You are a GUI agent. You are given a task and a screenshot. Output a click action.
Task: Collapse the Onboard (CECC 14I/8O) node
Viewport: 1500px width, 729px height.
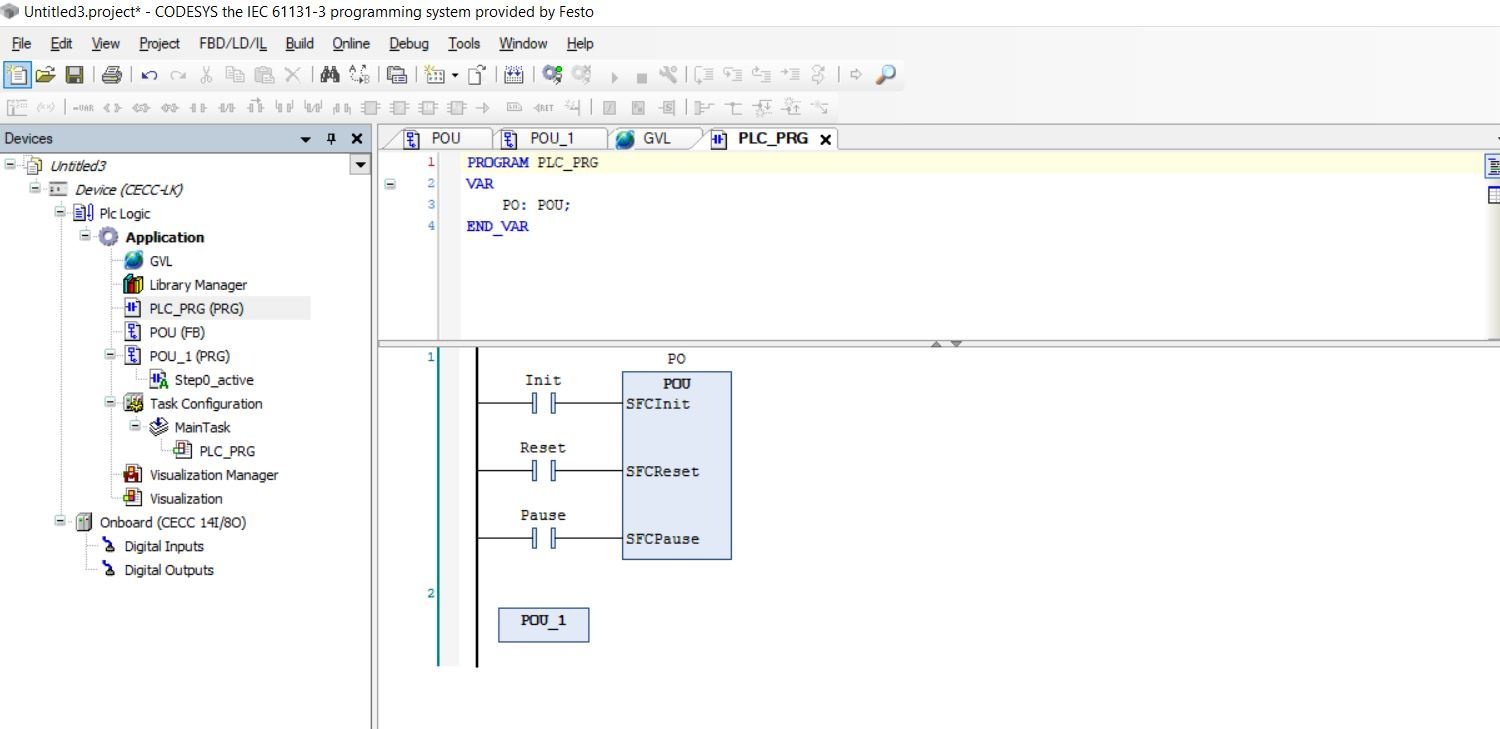[x=61, y=522]
